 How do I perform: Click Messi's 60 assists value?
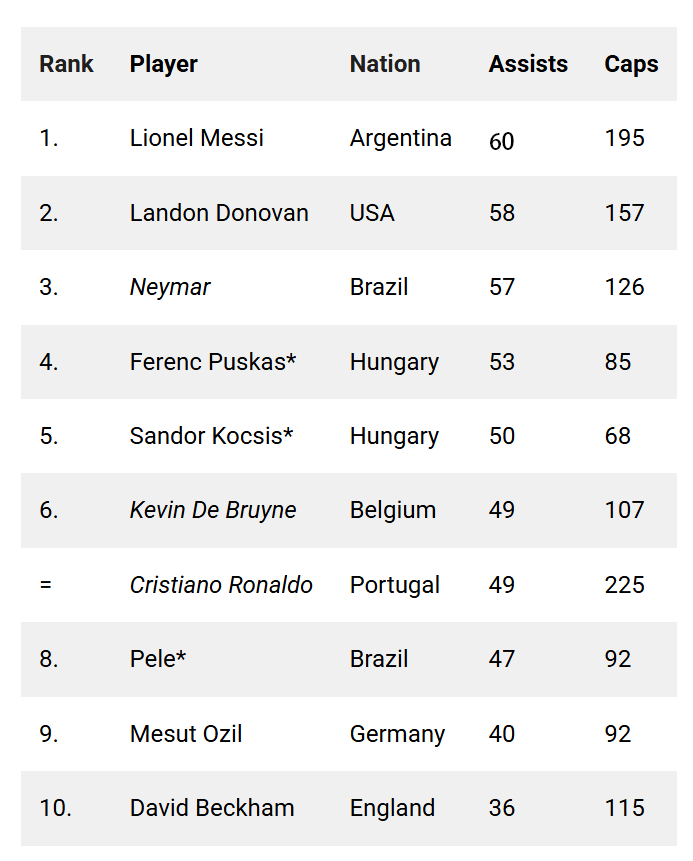click(501, 142)
